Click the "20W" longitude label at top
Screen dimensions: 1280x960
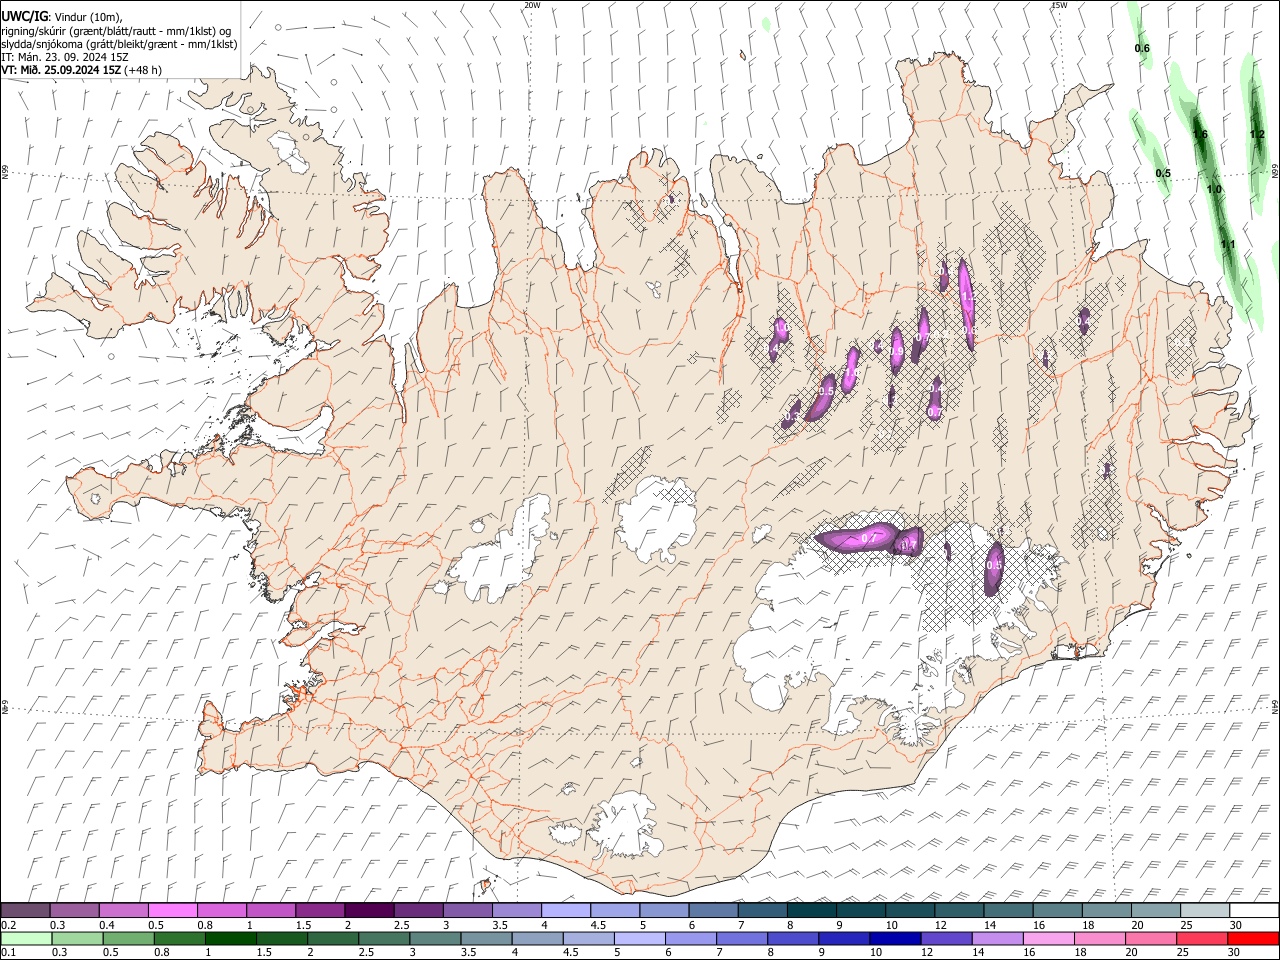[x=532, y=5]
